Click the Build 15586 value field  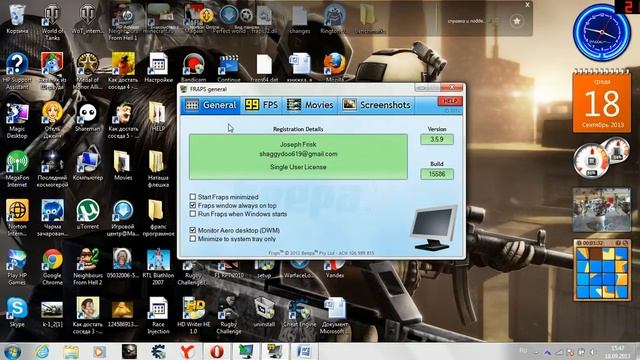pos(437,174)
